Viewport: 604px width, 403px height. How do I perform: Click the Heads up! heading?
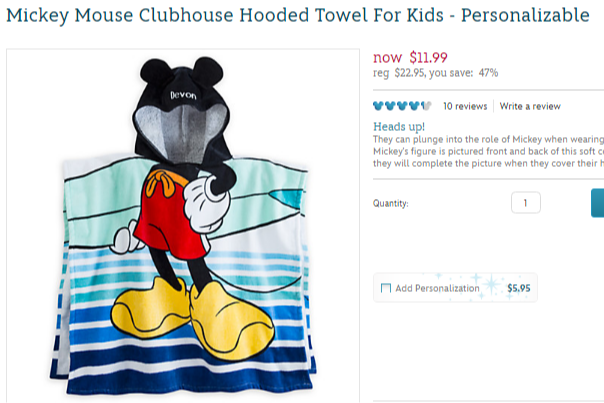(x=399, y=127)
